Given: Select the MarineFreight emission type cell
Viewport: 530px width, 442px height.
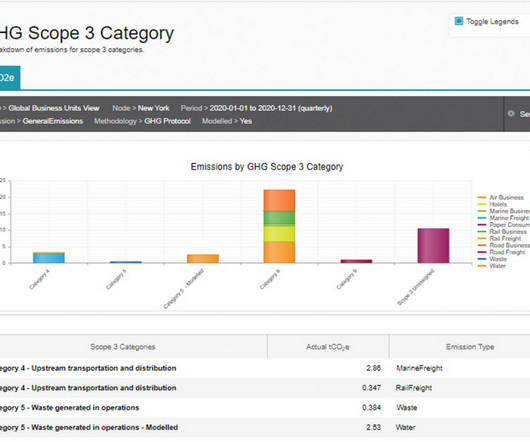Looking at the screenshot, I should pos(419,368).
